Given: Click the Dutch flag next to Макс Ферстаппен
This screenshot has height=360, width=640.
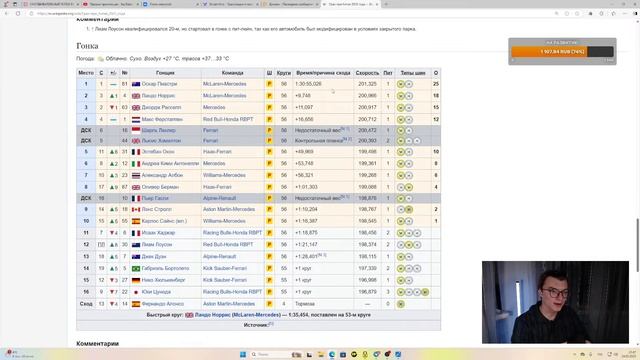Looking at the screenshot, I should click(x=136, y=120).
